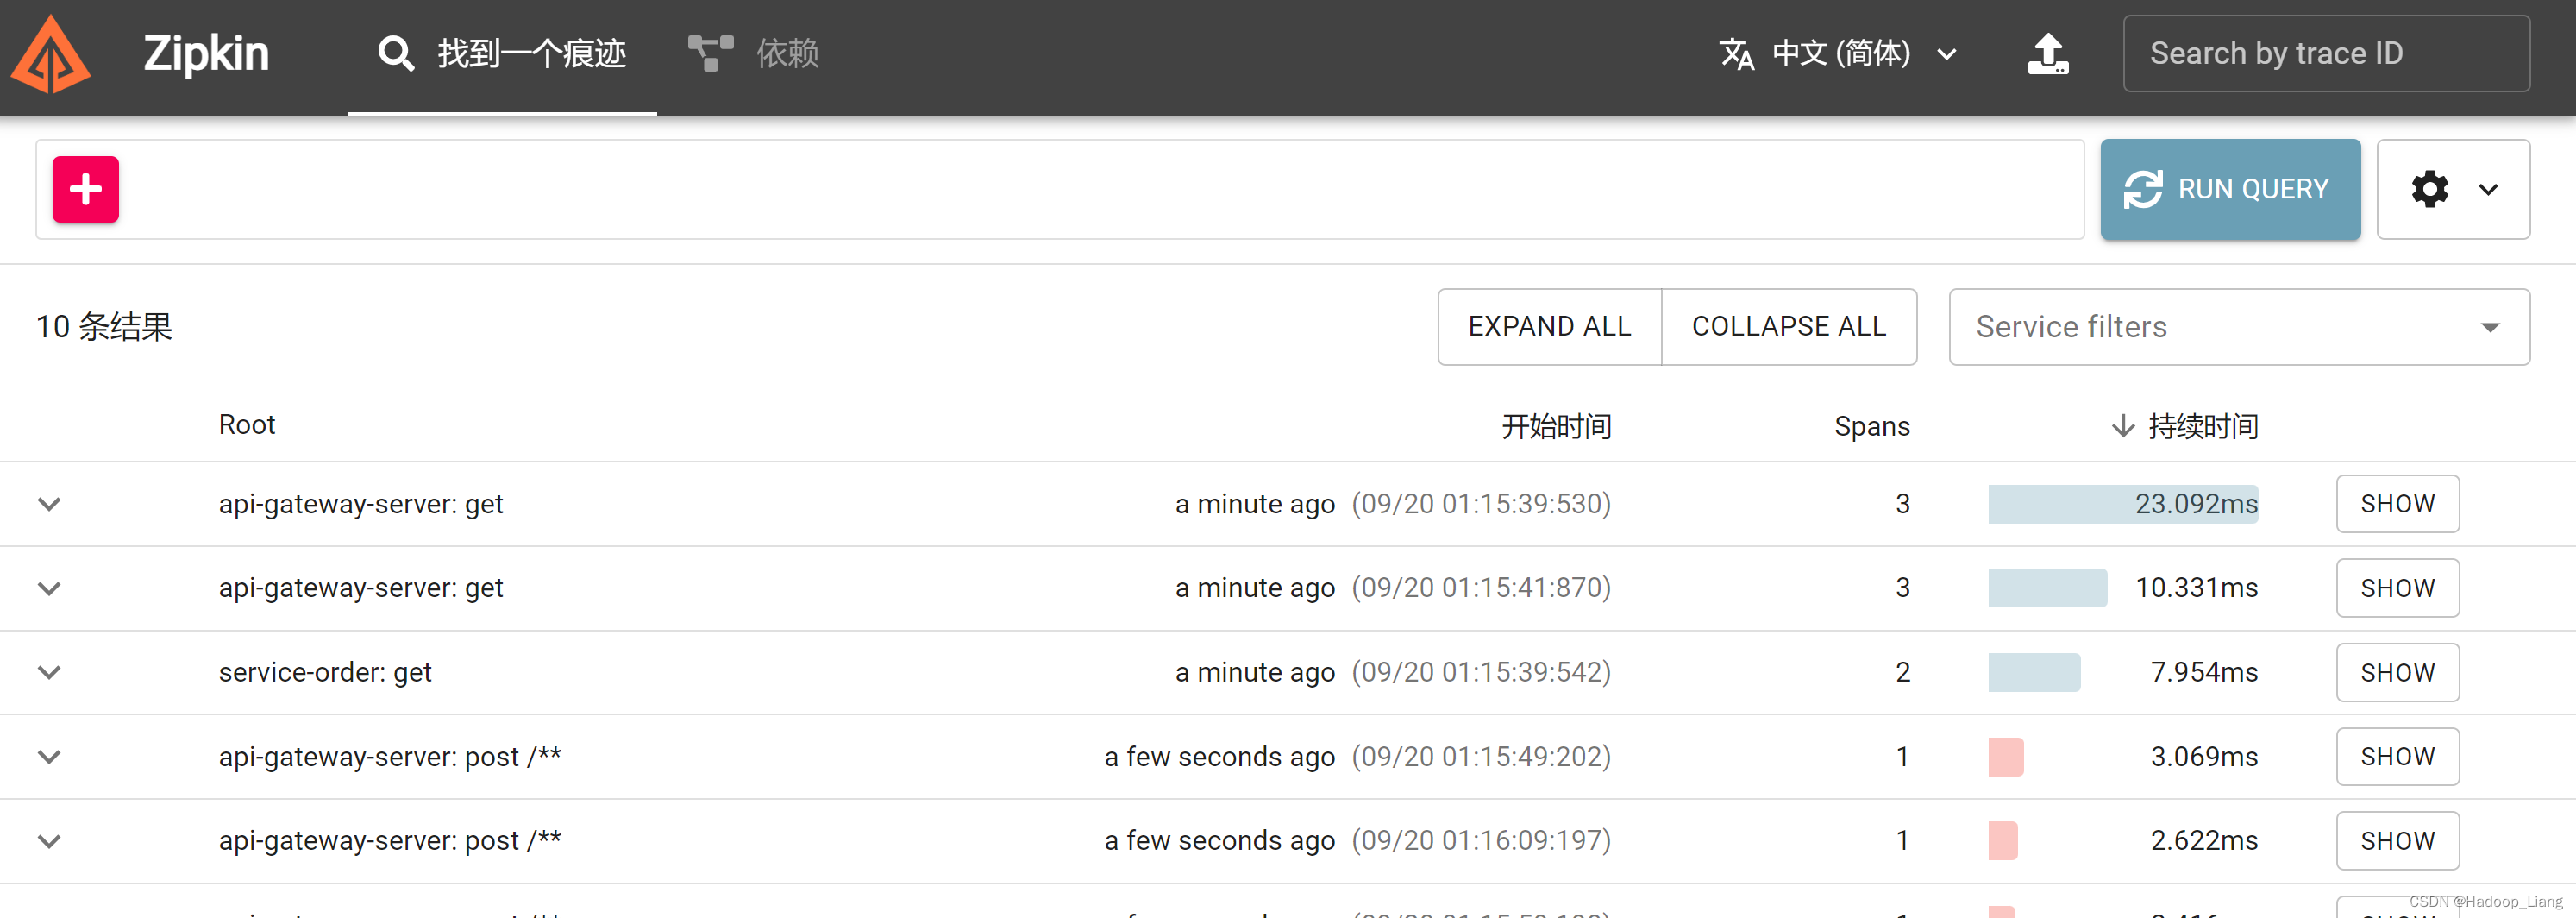The image size is (2576, 918).
Task: Click the 10.331ms duration bar
Action: tap(2047, 588)
